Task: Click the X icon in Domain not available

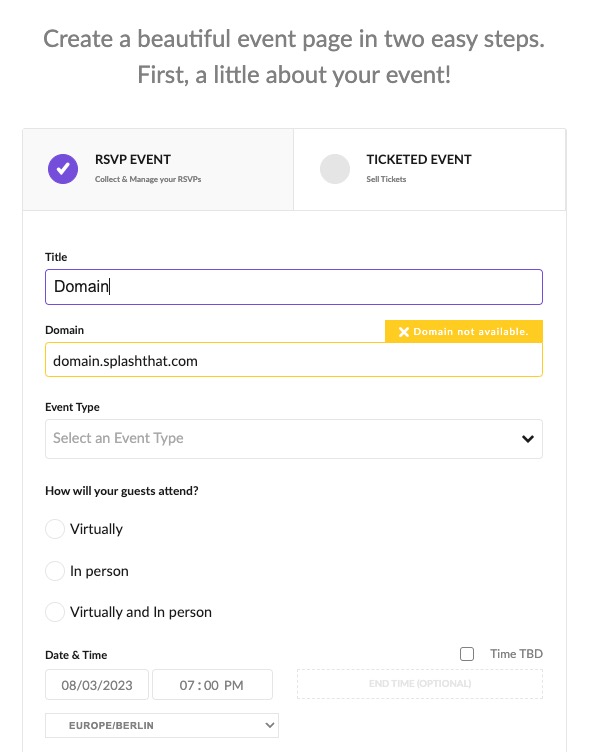Action: pyautogui.click(x=404, y=332)
